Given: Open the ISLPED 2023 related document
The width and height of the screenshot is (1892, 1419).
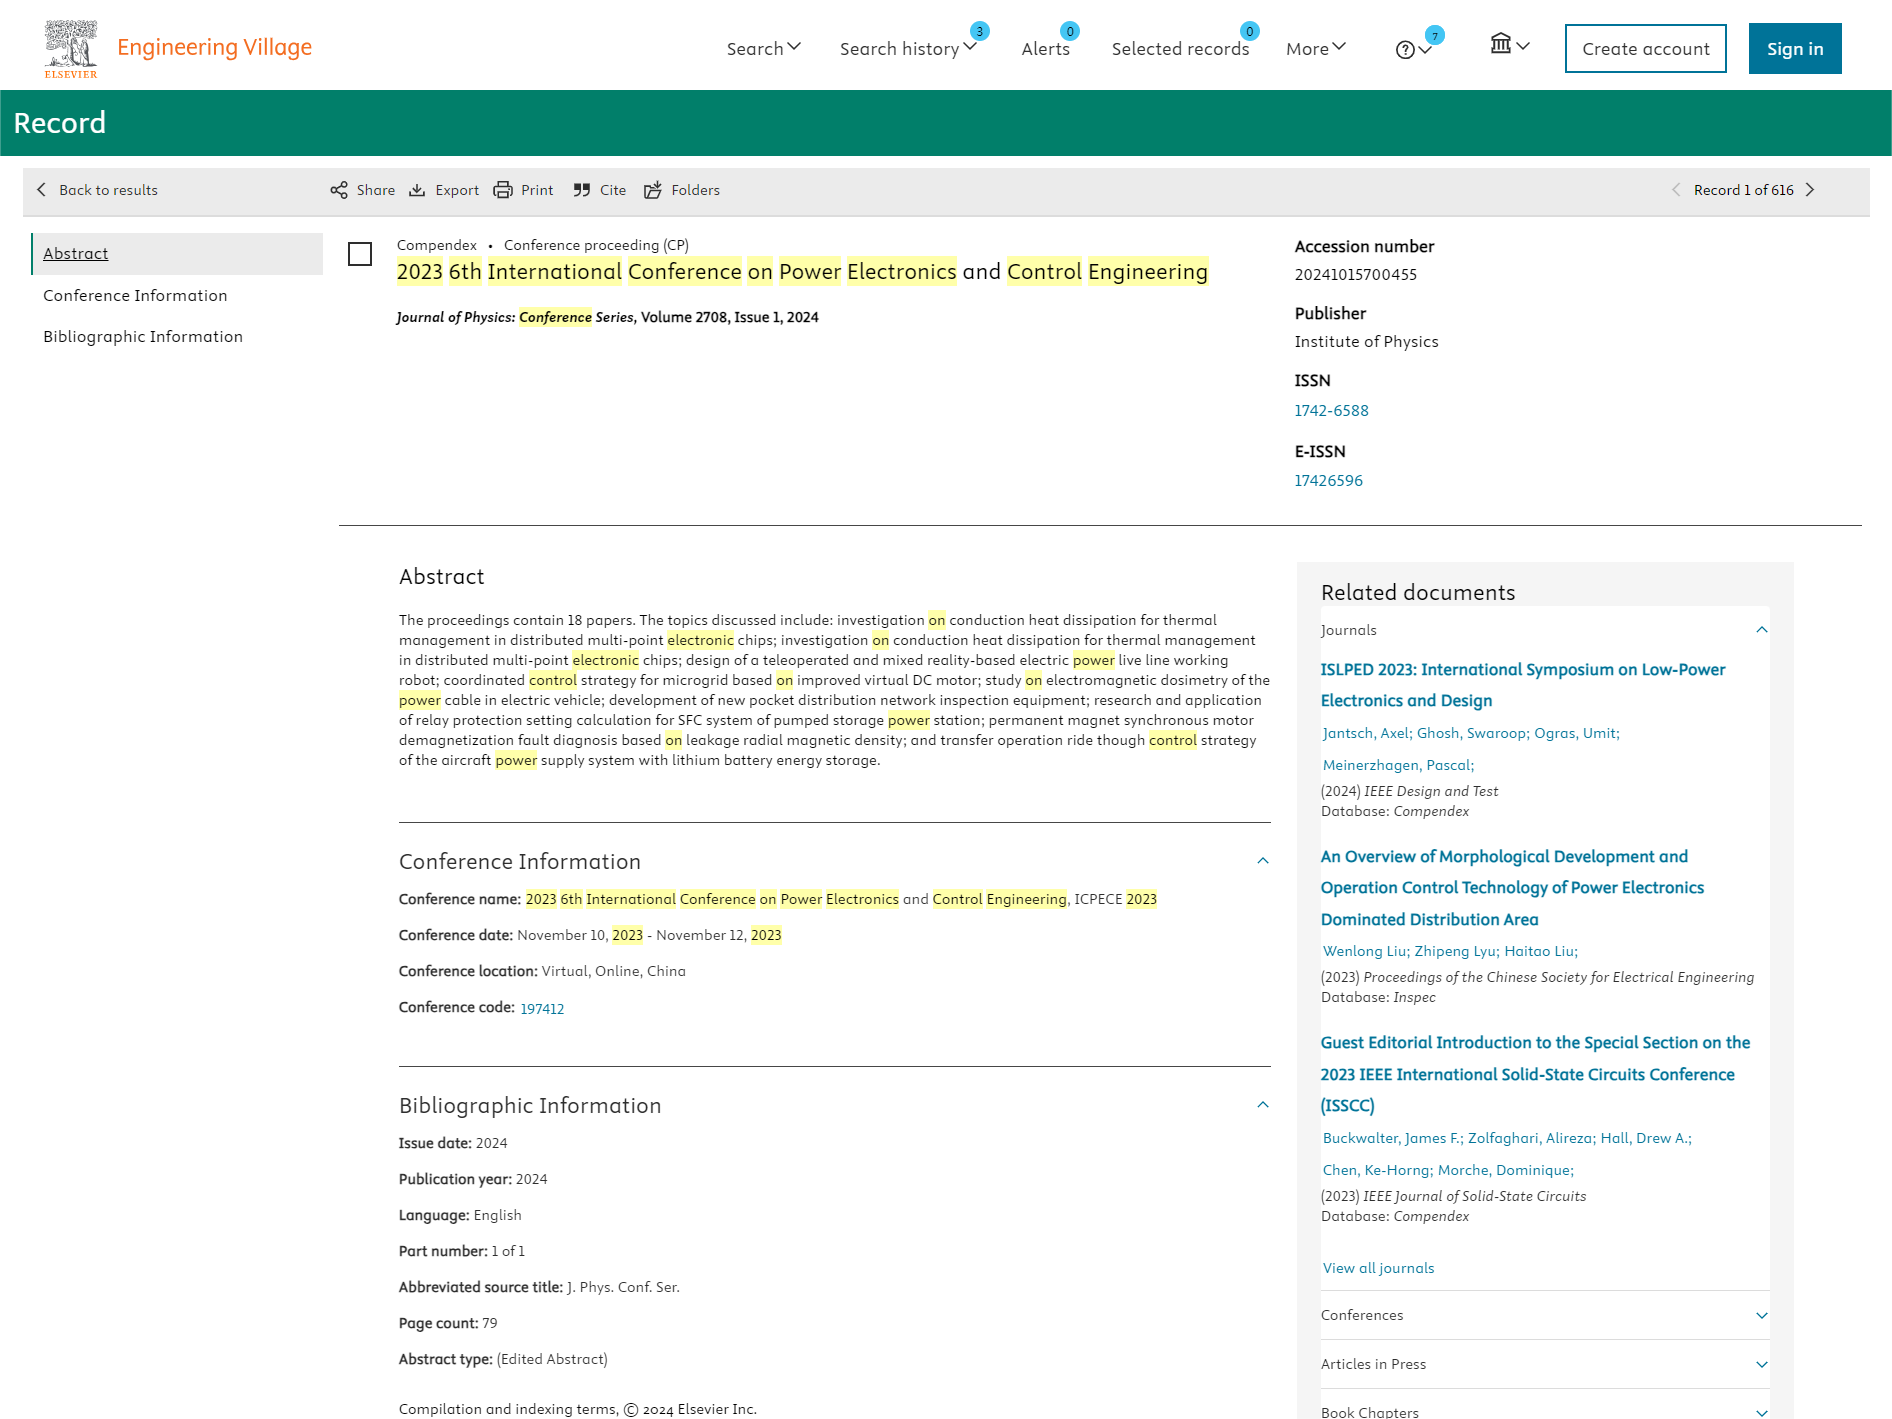Looking at the screenshot, I should [1523, 685].
